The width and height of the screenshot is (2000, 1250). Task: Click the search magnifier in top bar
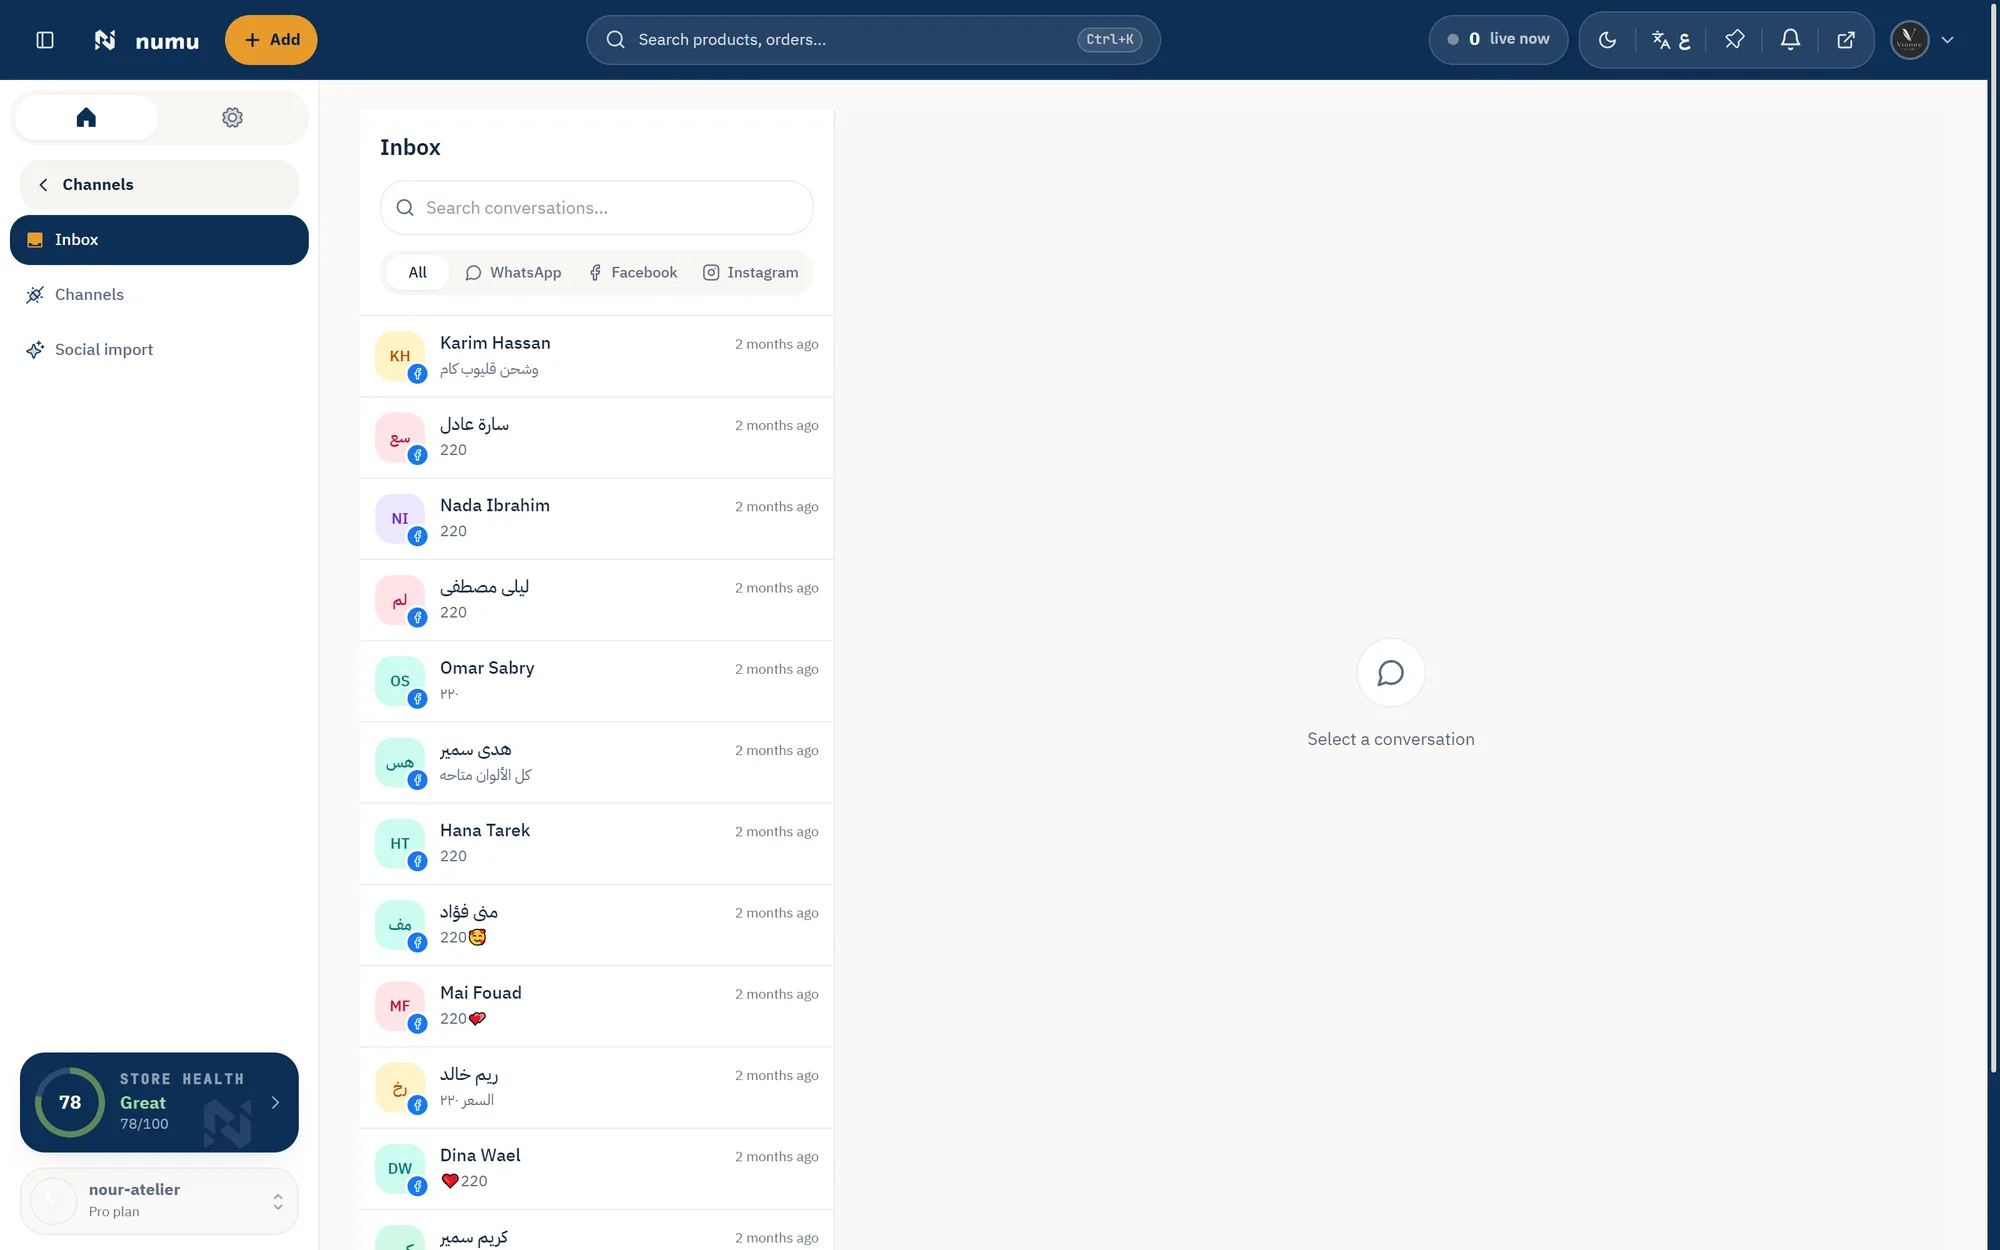click(616, 40)
